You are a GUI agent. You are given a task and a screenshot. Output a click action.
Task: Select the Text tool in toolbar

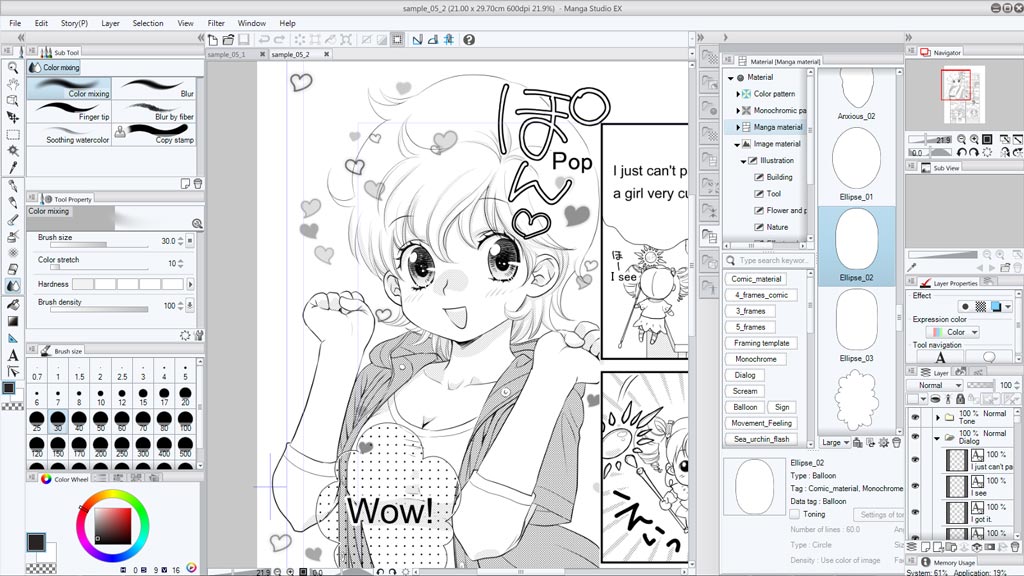point(13,355)
